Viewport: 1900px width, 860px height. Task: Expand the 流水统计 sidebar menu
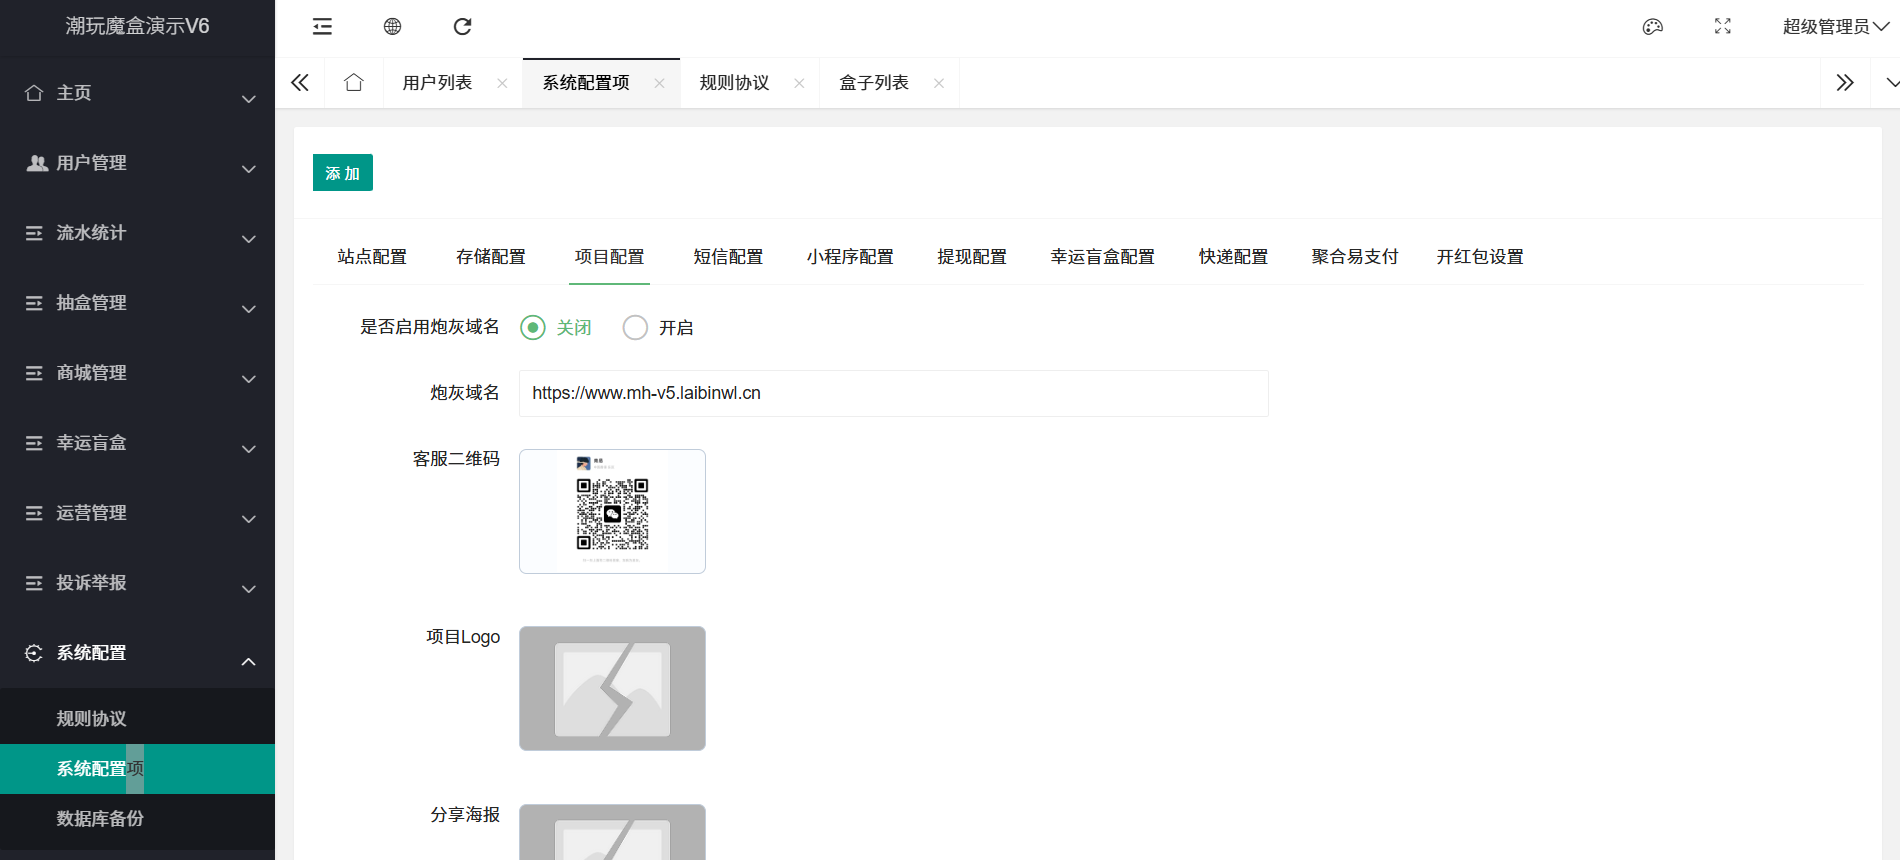[x=137, y=233]
